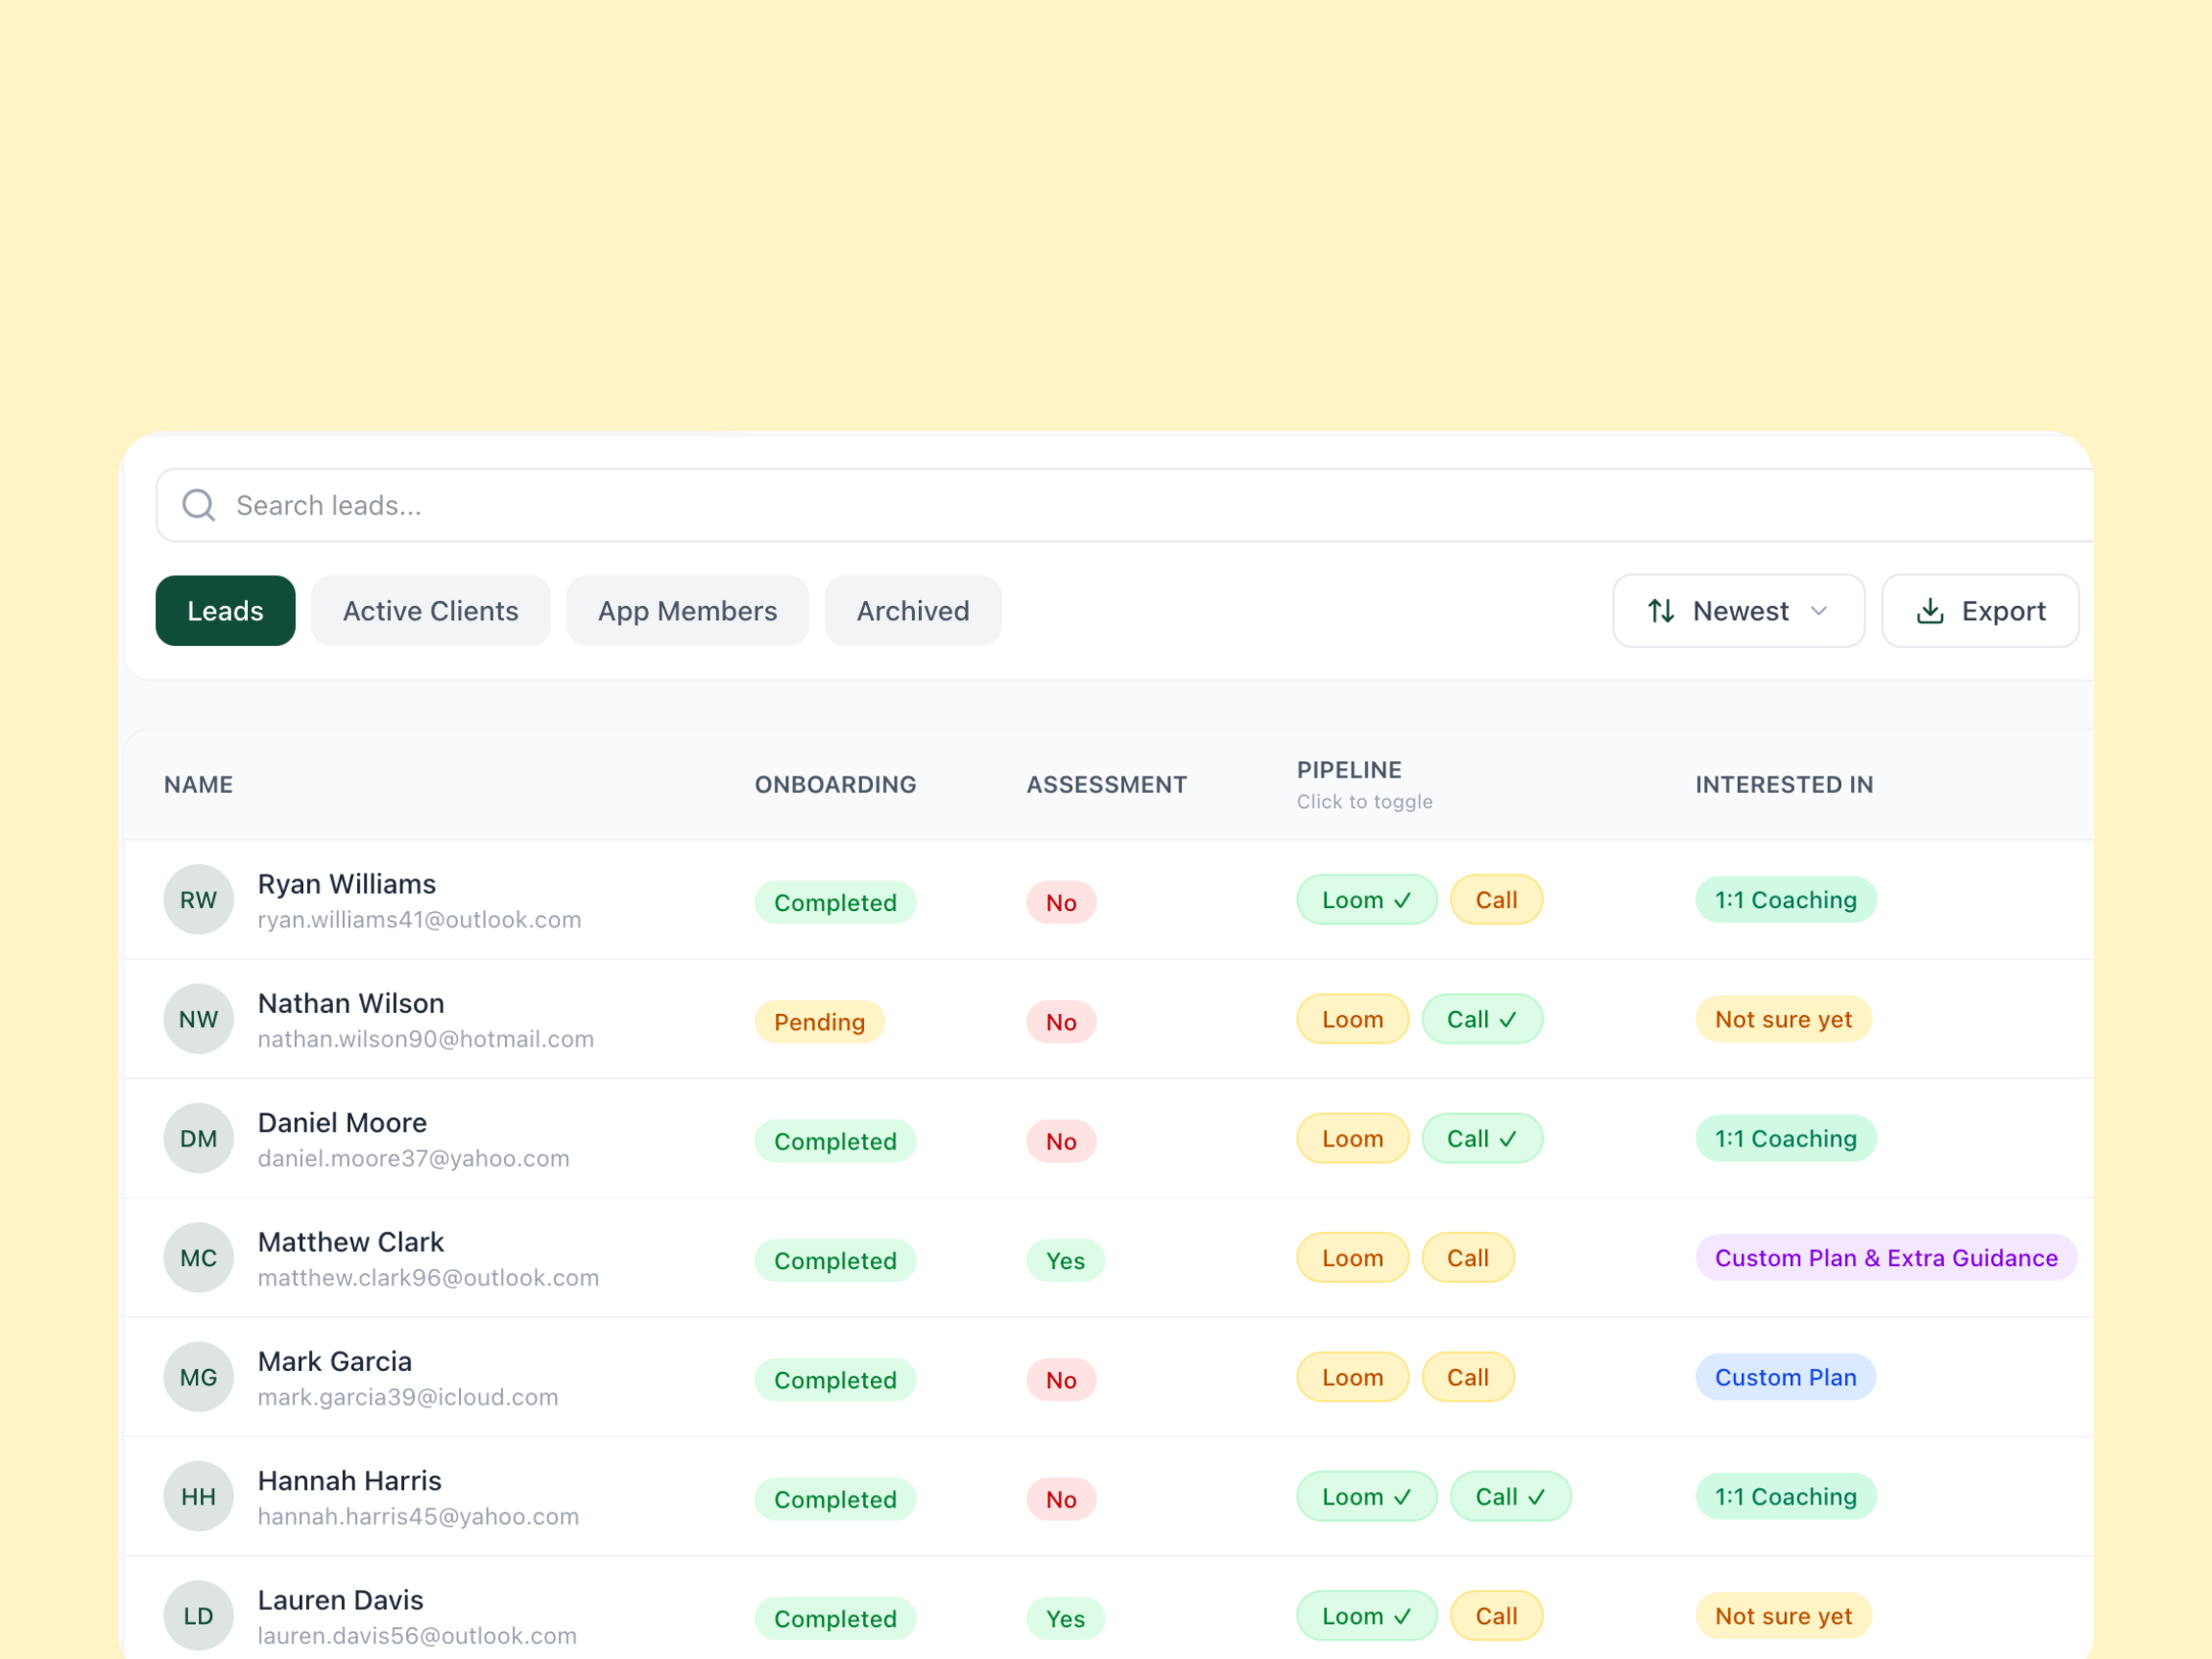Image resolution: width=2212 pixels, height=1659 pixels.
Task: Click Completed onboarding badge for Ryan Williams
Action: click(835, 903)
